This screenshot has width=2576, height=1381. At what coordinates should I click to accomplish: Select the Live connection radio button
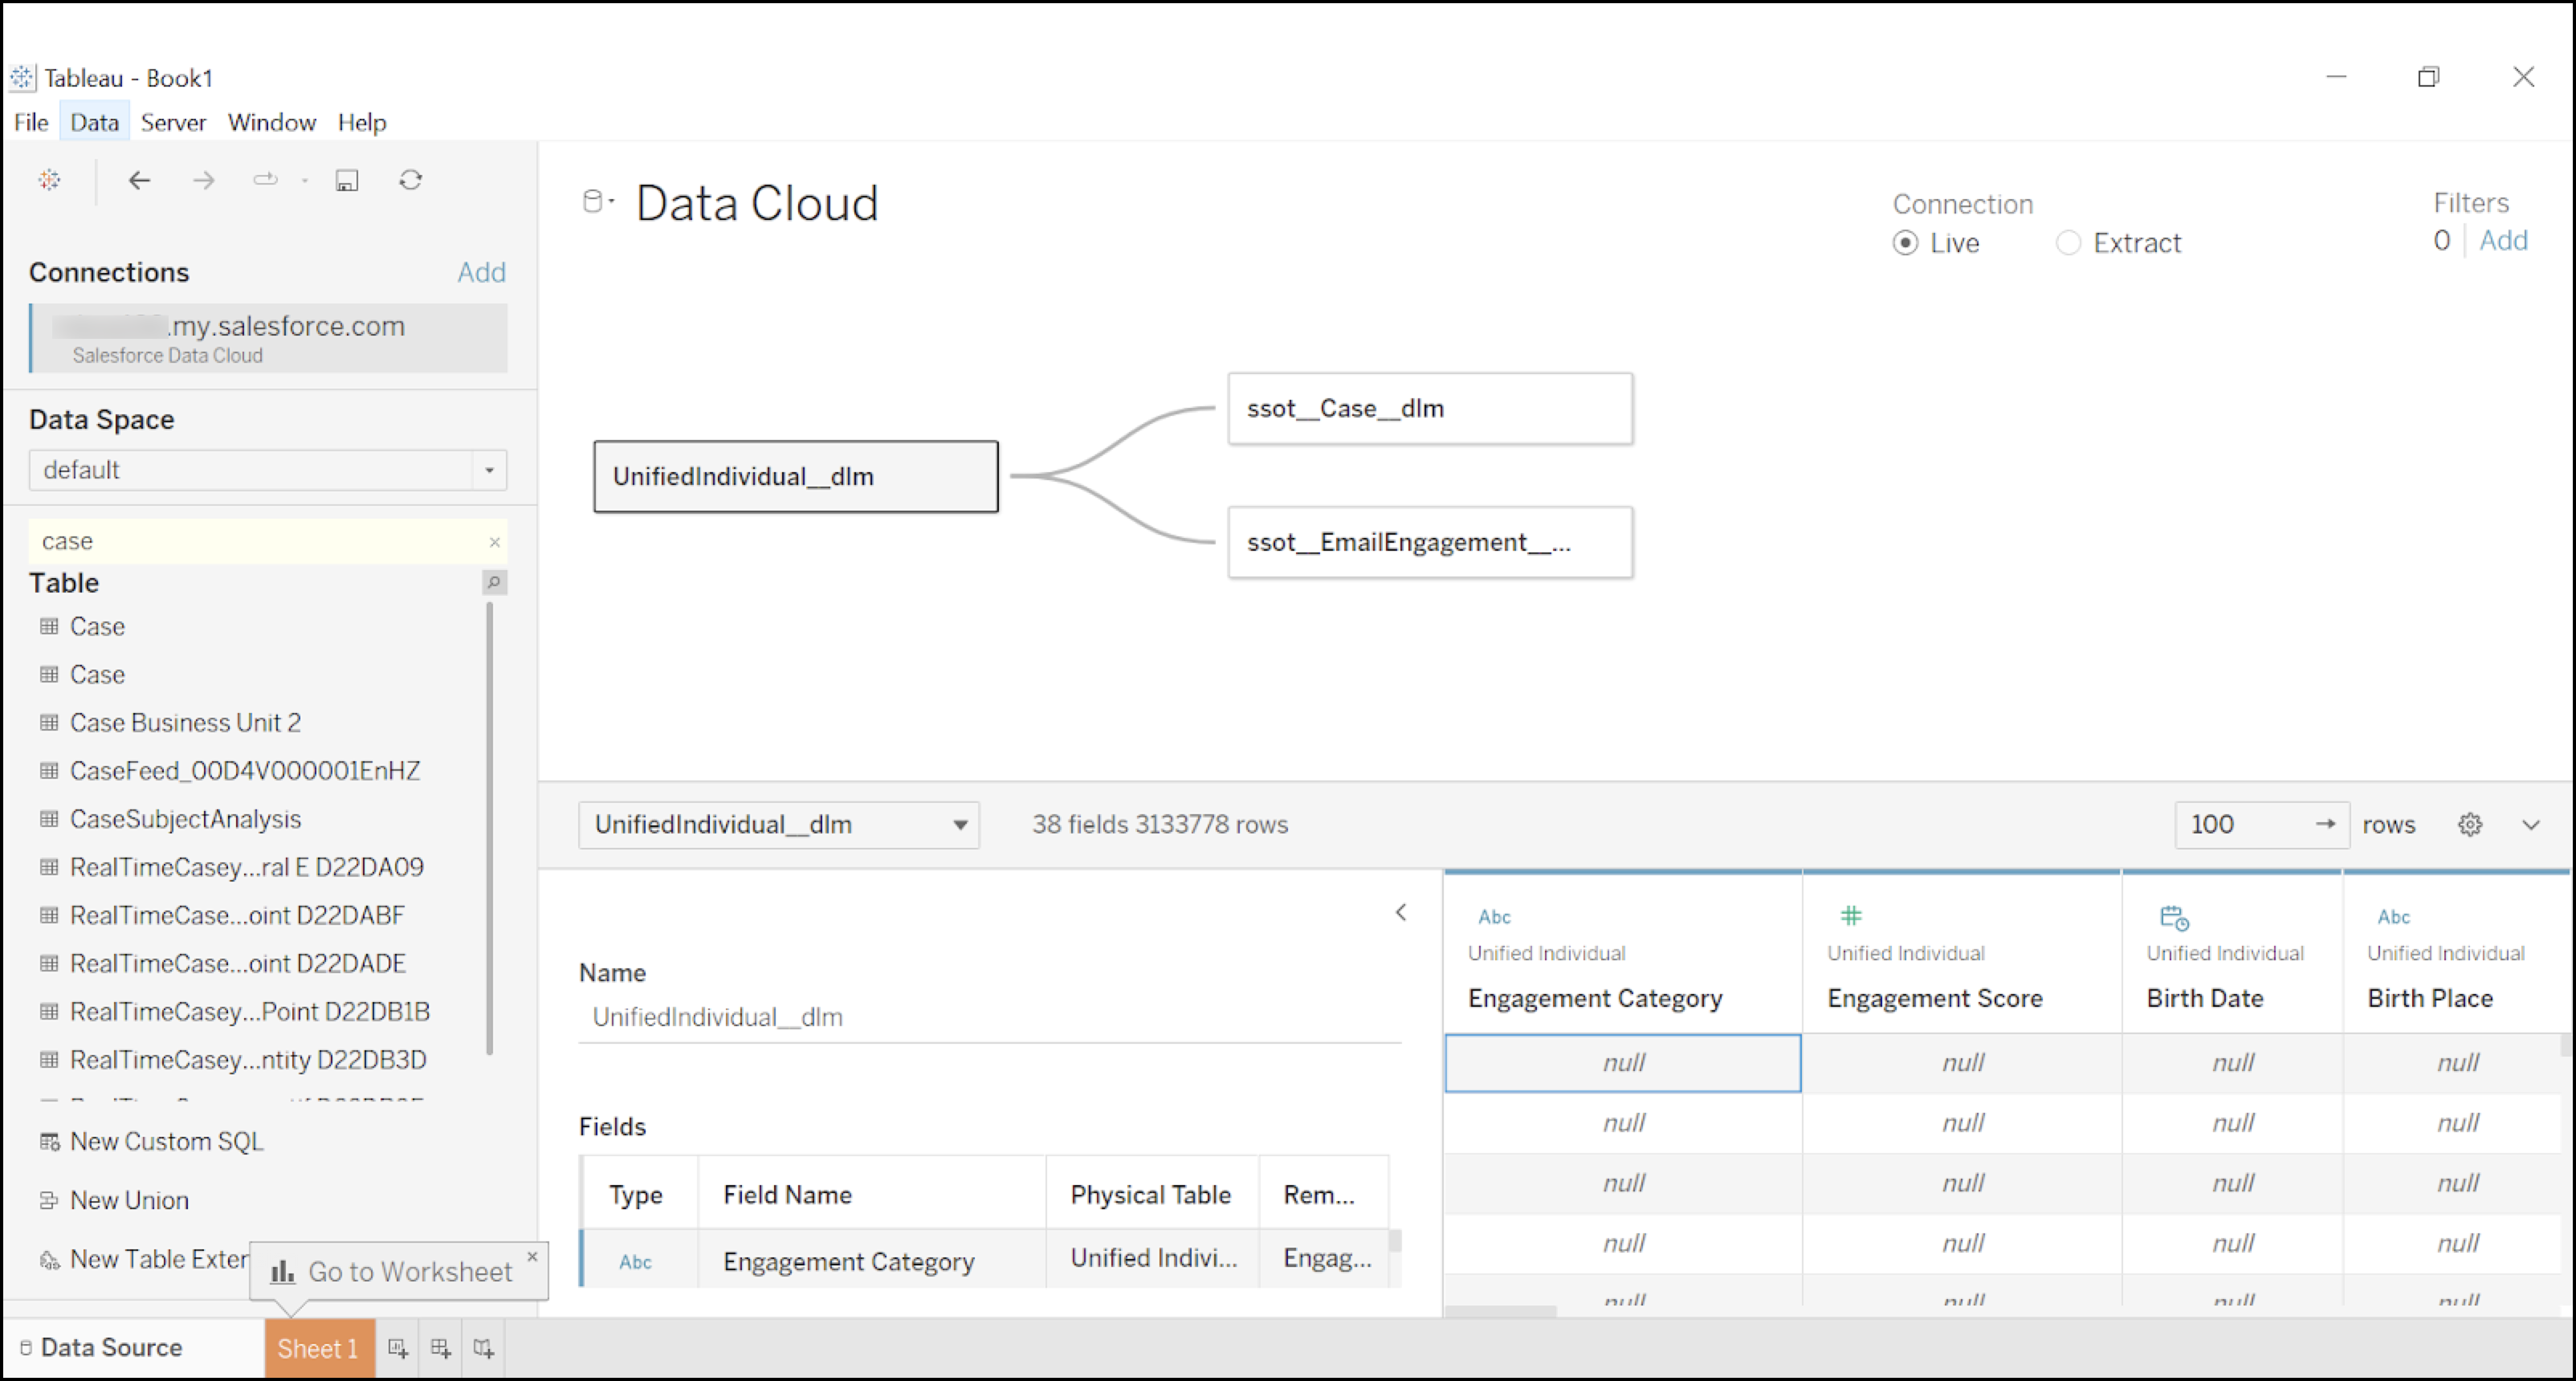pyautogui.click(x=1905, y=243)
